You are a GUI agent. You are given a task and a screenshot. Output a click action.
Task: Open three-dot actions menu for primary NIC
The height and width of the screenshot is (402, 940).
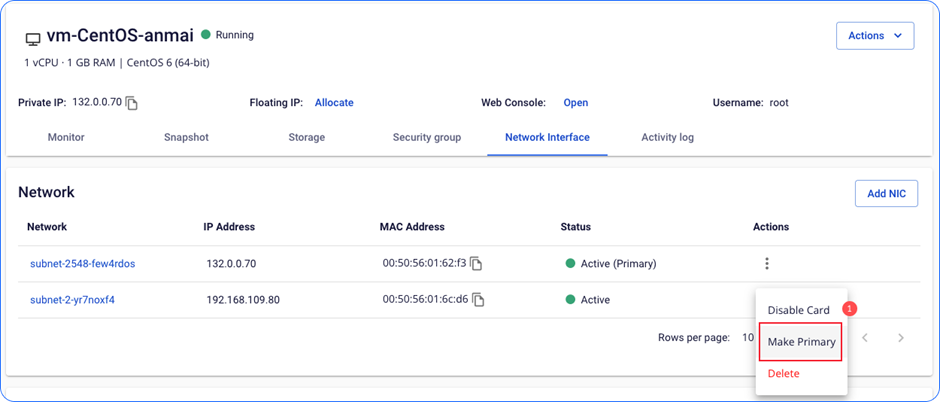[767, 264]
